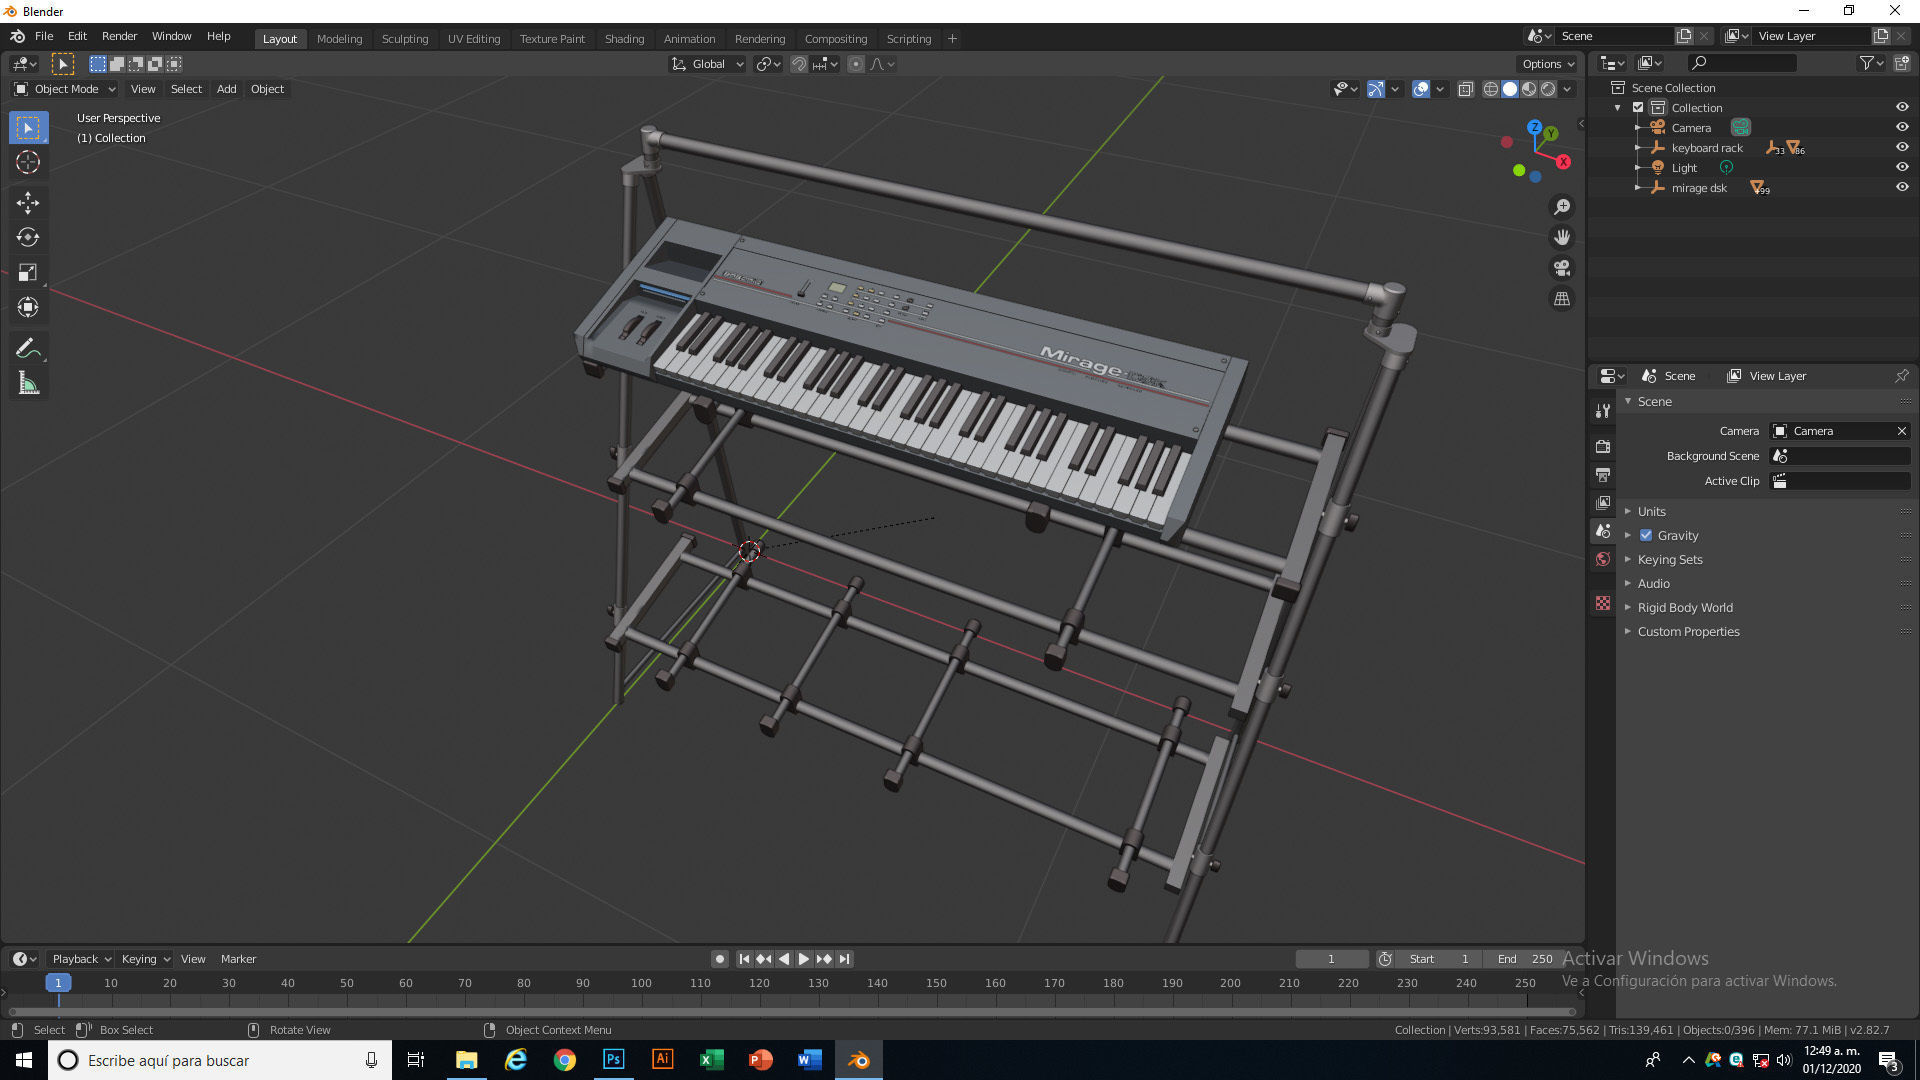Open Photoshop from the taskbar
This screenshot has height=1080, width=1920.
point(613,1060)
